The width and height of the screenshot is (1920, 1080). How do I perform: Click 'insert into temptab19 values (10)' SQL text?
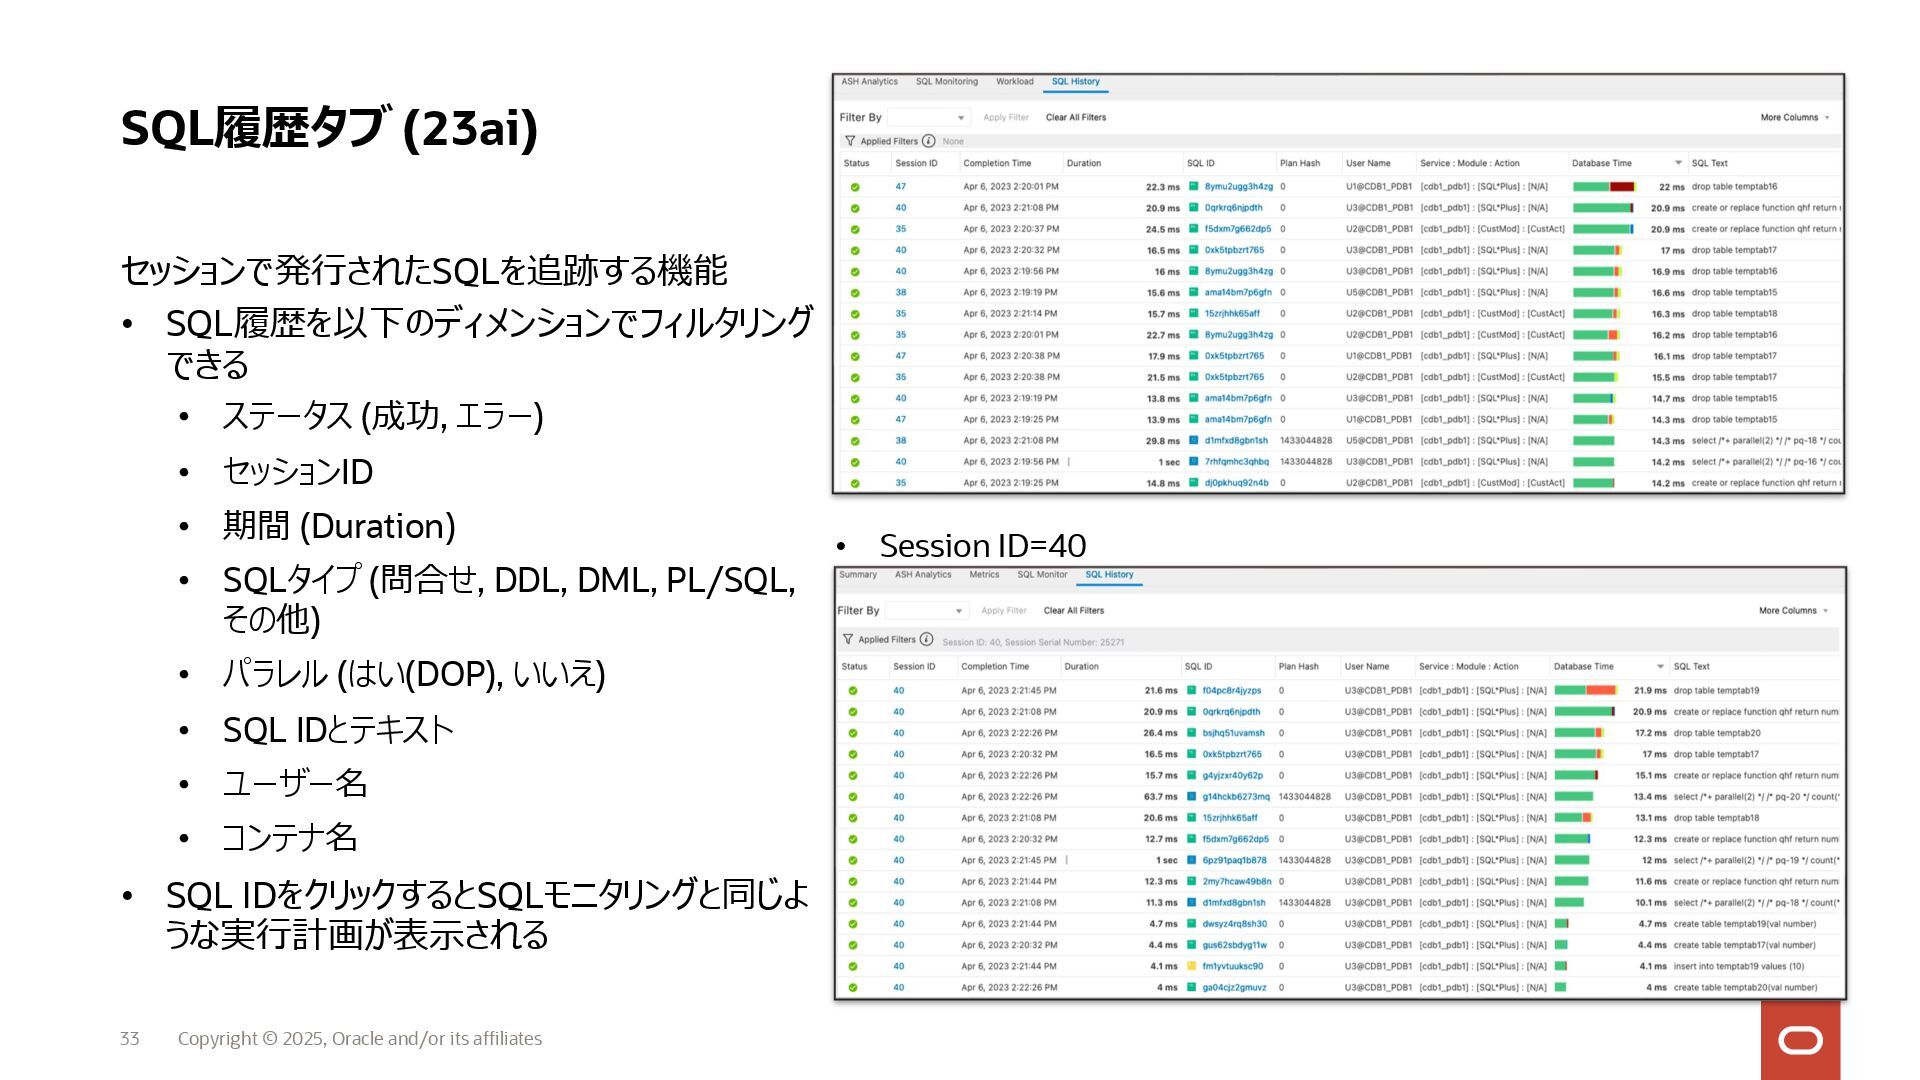1738,966
